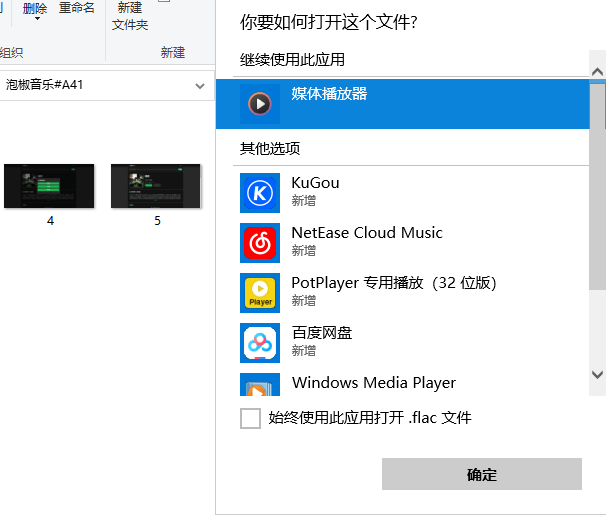Enable 始终使用此应用打开 .flac 文件 checkbox
The image size is (606, 515).
pos(250,418)
